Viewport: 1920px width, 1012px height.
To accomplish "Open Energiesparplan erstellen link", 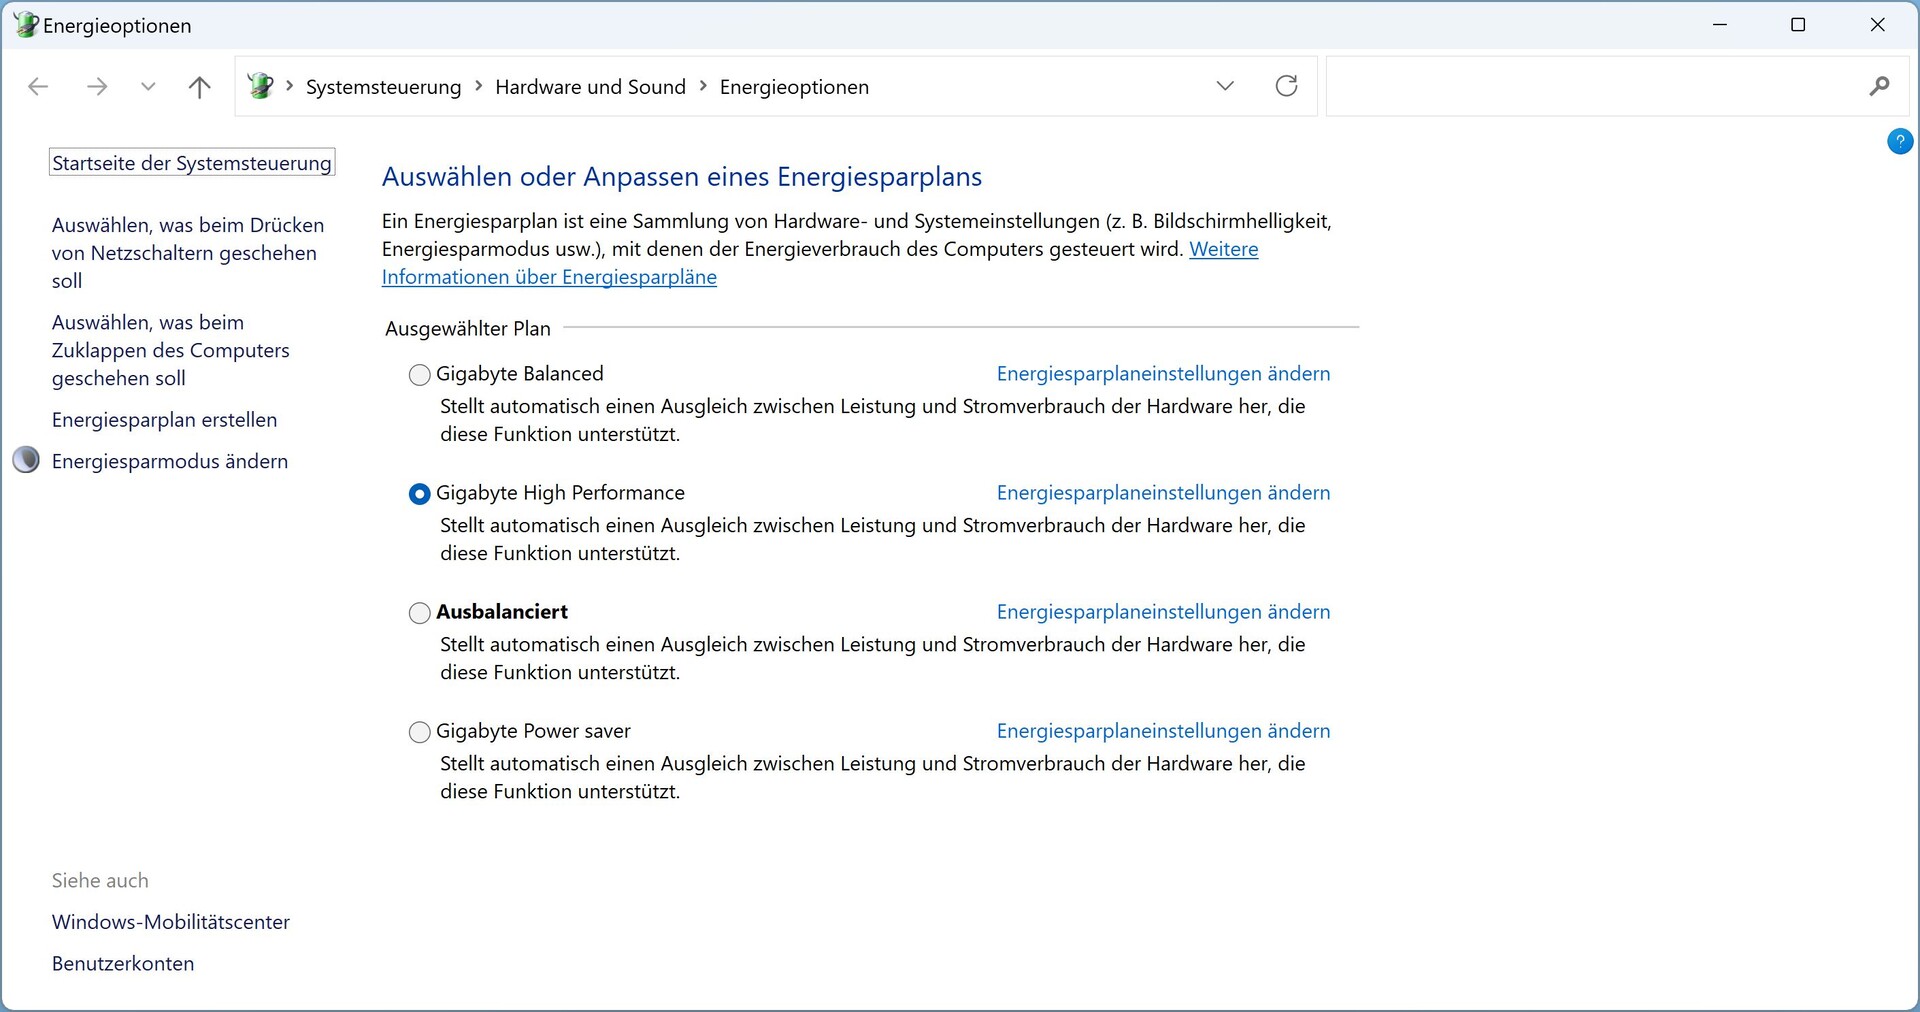I will pos(164,420).
